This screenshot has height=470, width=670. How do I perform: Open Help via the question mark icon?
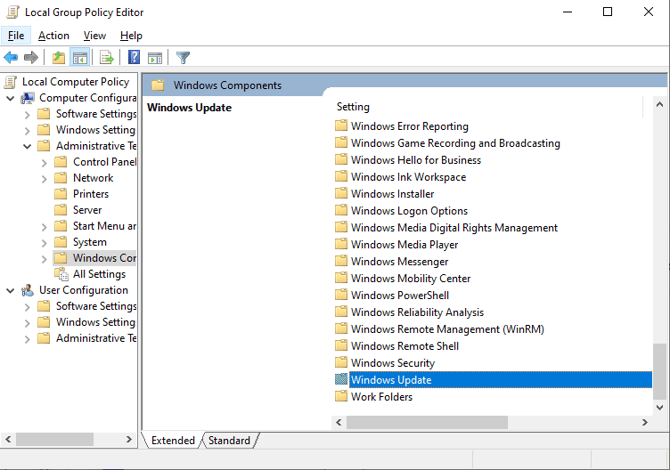(134, 57)
